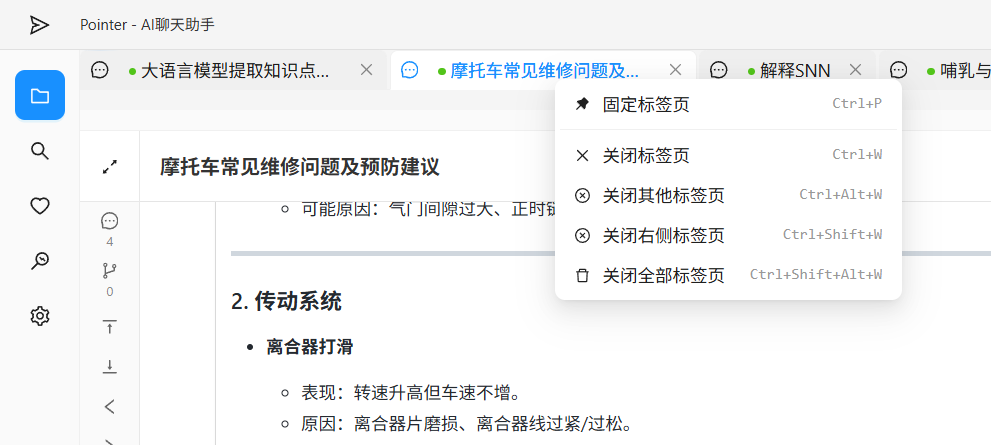Click the expand fullscreen arrows icon

110,167
